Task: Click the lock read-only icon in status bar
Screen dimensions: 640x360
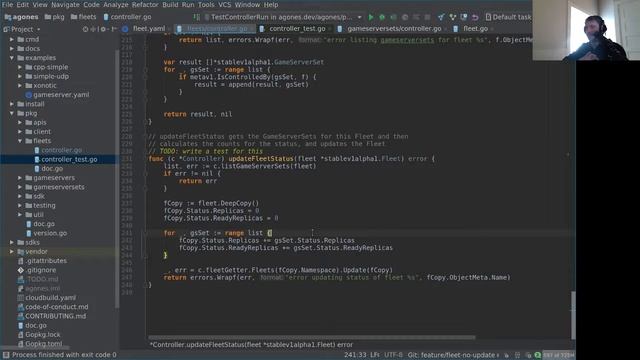Action: 507,355
